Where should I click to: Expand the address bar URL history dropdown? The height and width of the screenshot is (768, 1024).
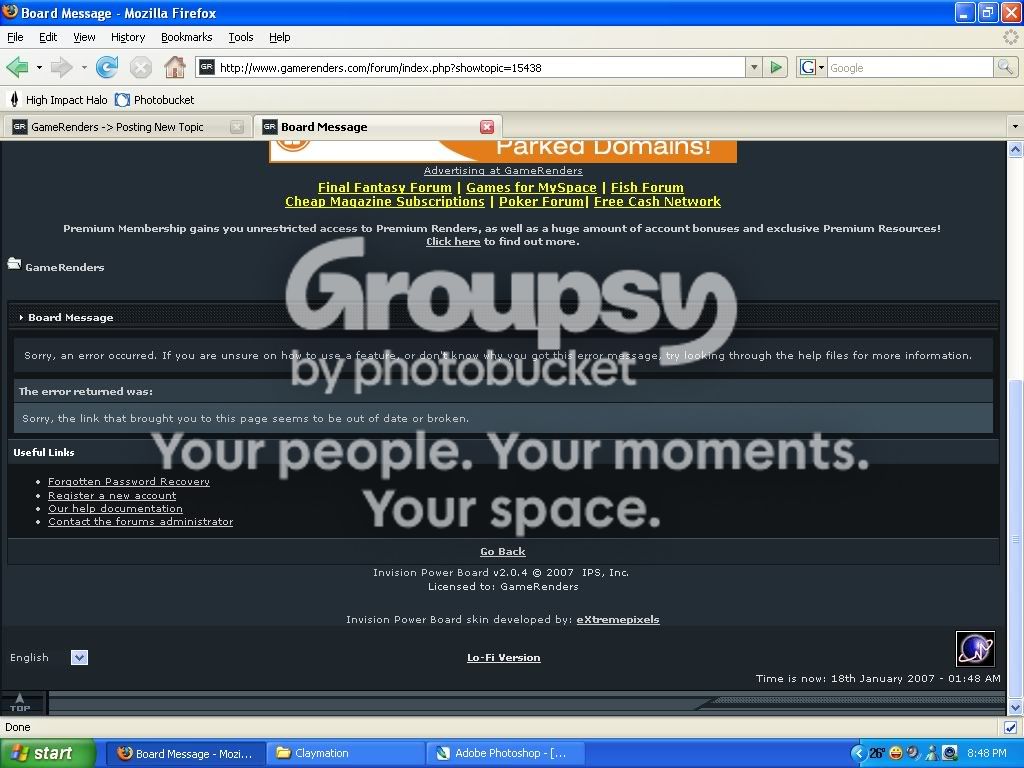(x=754, y=67)
